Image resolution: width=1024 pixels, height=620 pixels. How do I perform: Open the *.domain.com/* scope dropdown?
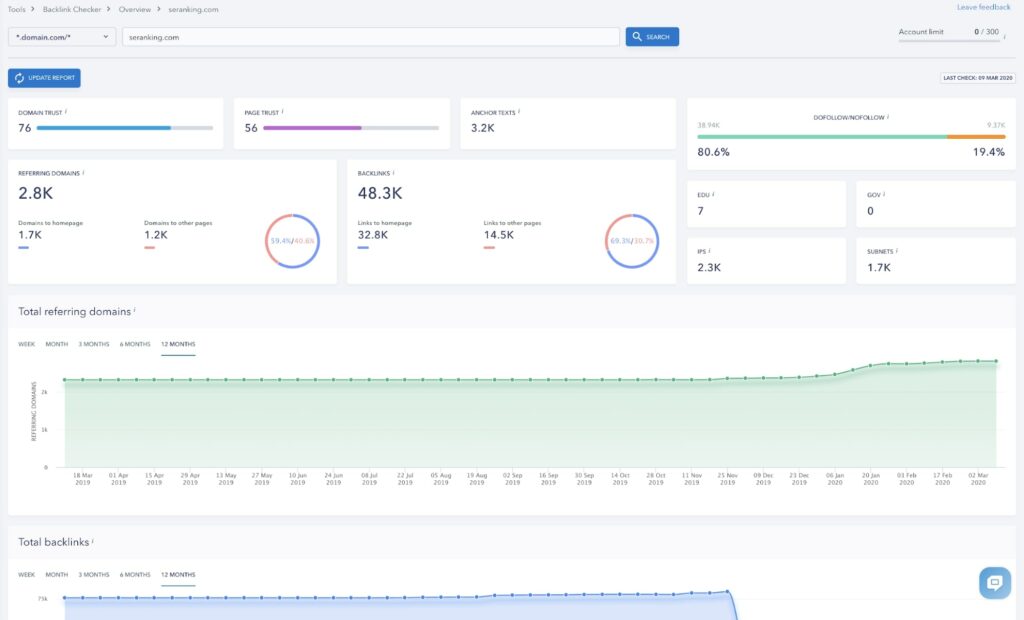tap(62, 37)
